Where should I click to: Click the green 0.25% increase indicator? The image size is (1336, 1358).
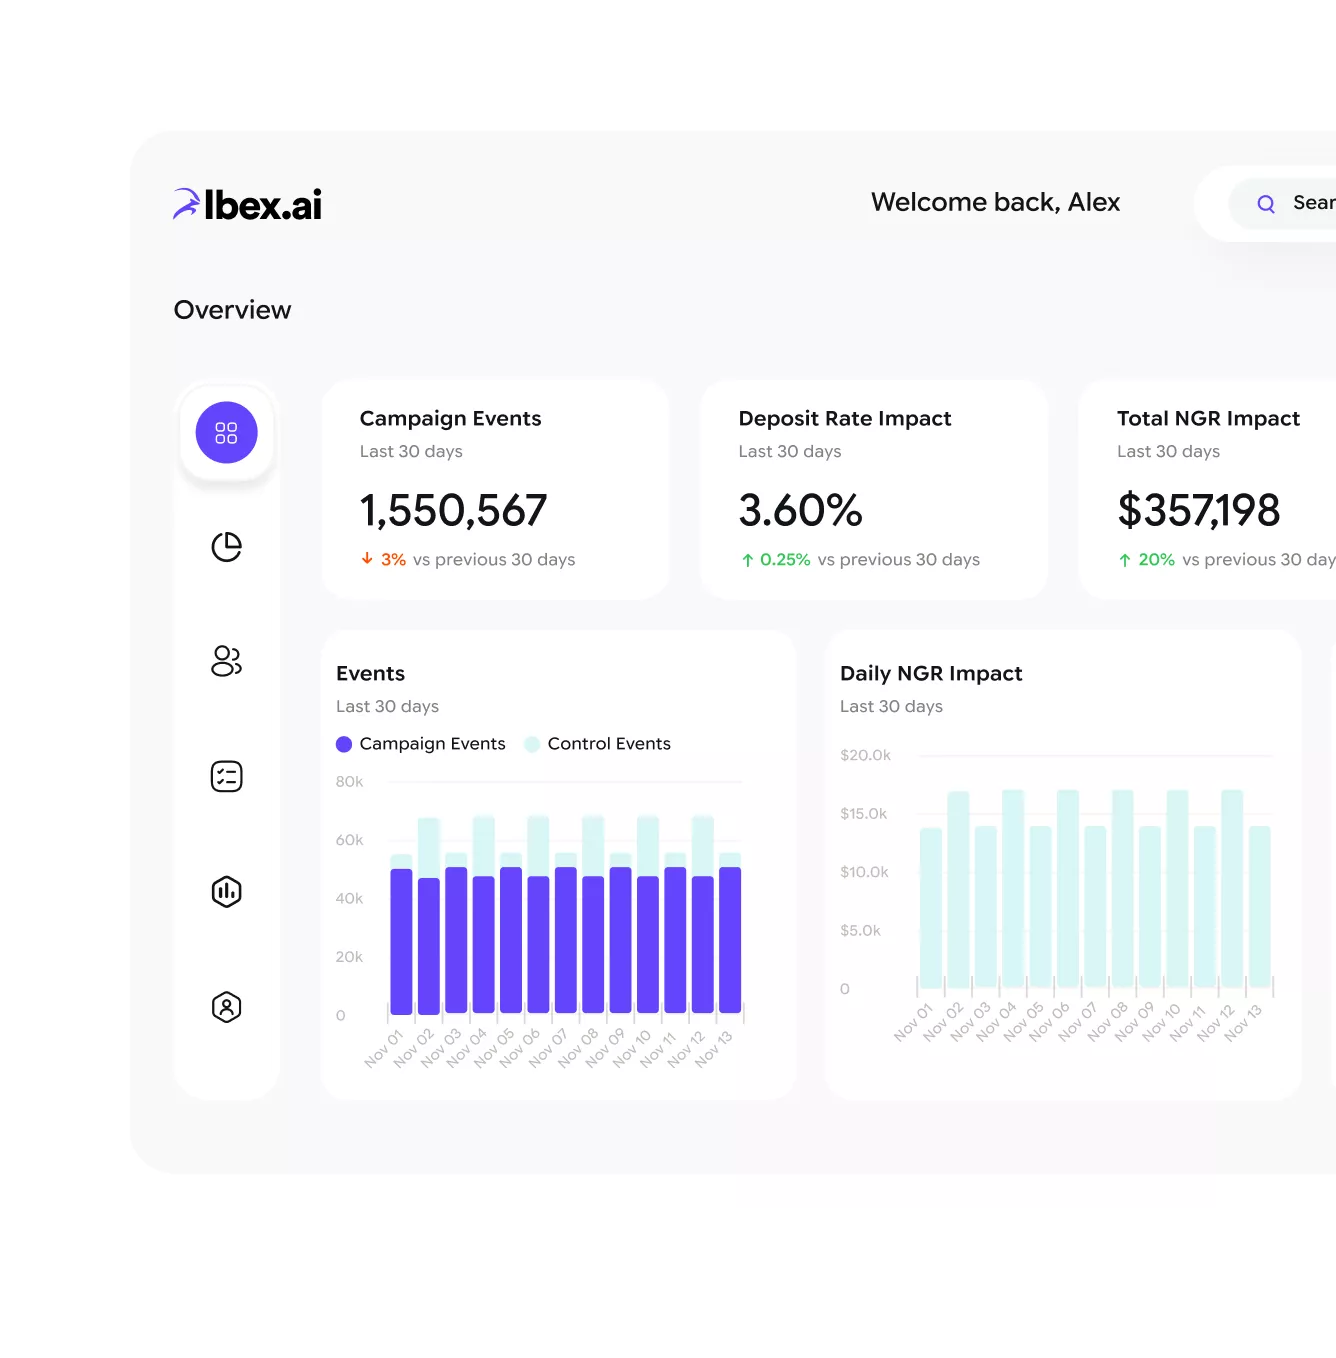775,559
